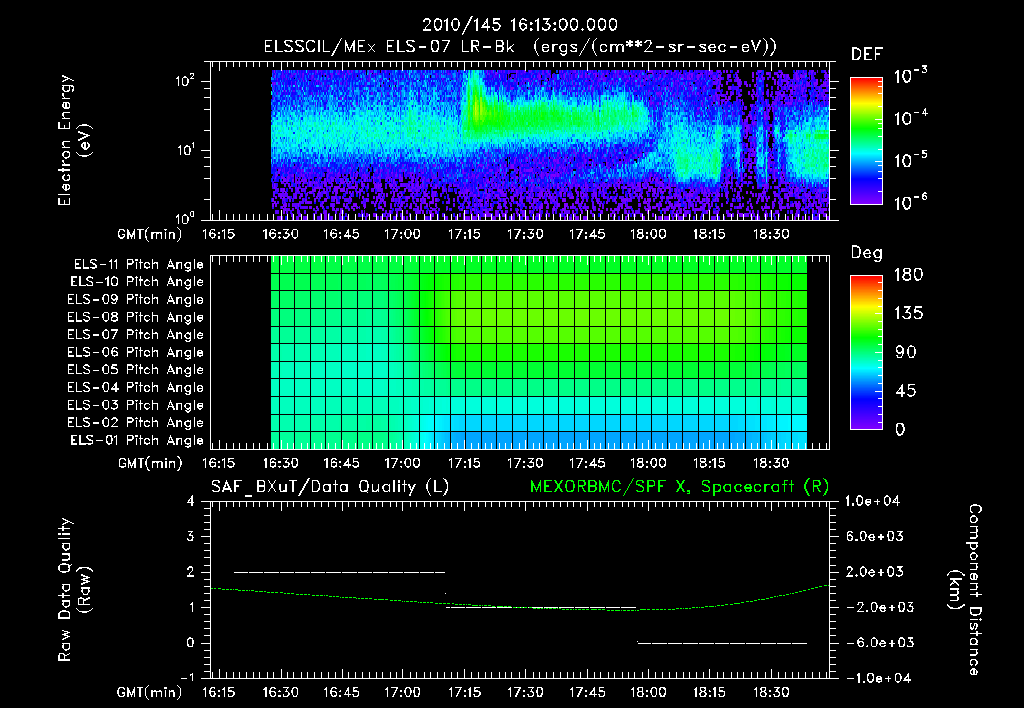This screenshot has width=1024, height=708.
Task: Click the 10^-3 tick on DEF scale
Action: click(911, 76)
